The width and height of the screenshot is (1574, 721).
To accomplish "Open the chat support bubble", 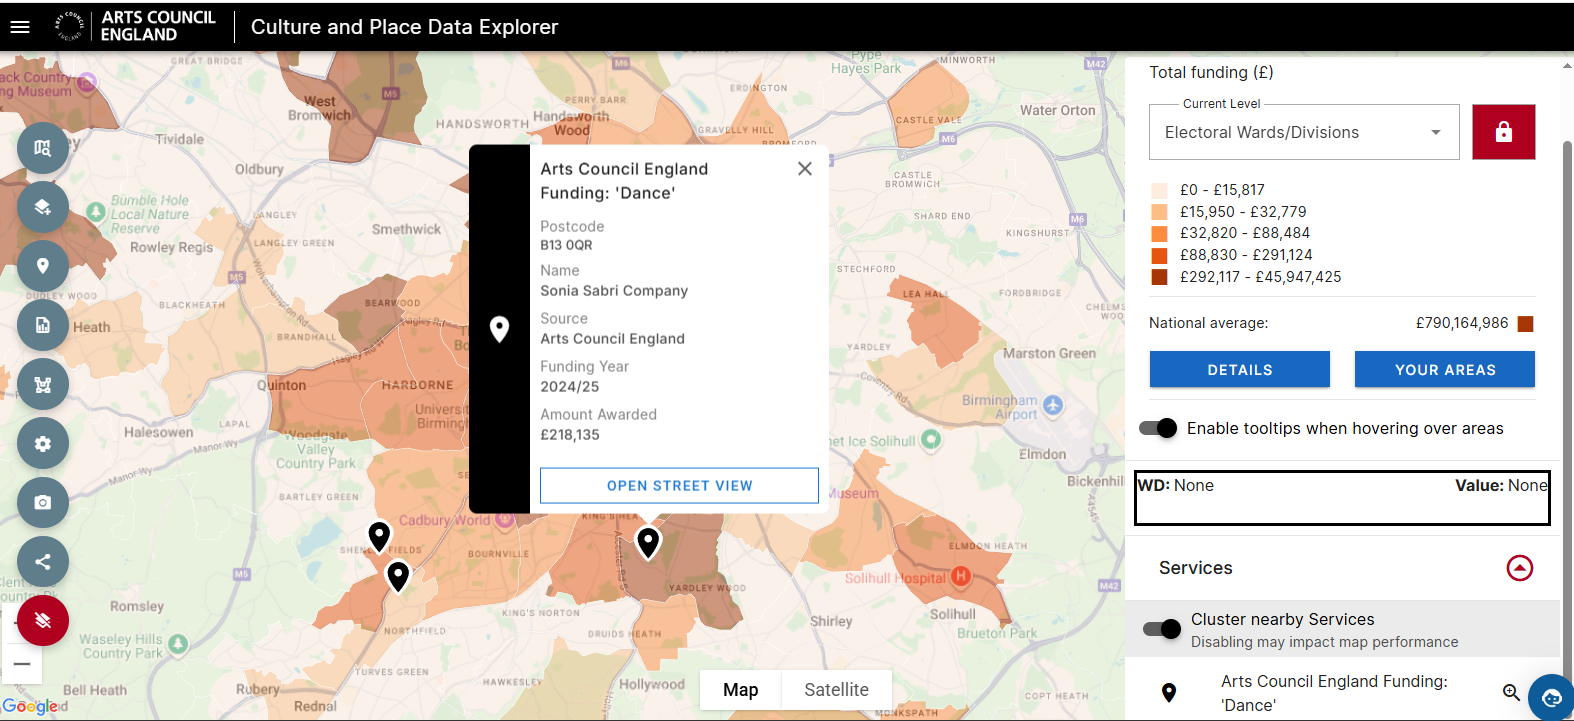I will pyautogui.click(x=1551, y=698).
